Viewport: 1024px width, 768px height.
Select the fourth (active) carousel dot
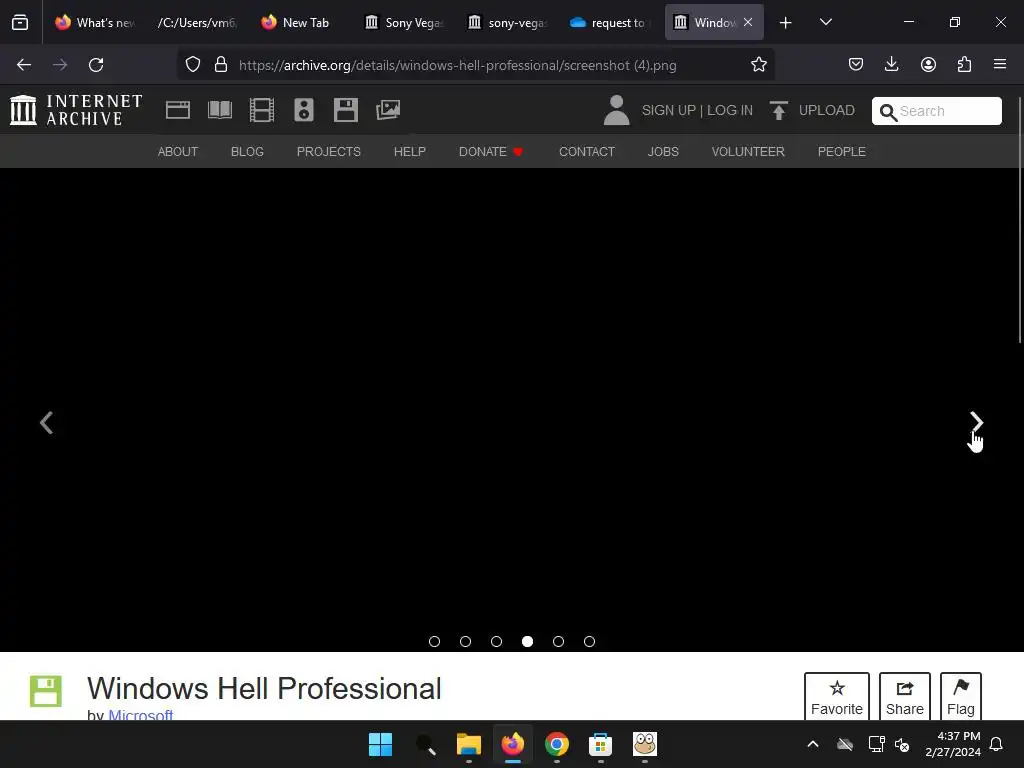click(528, 641)
